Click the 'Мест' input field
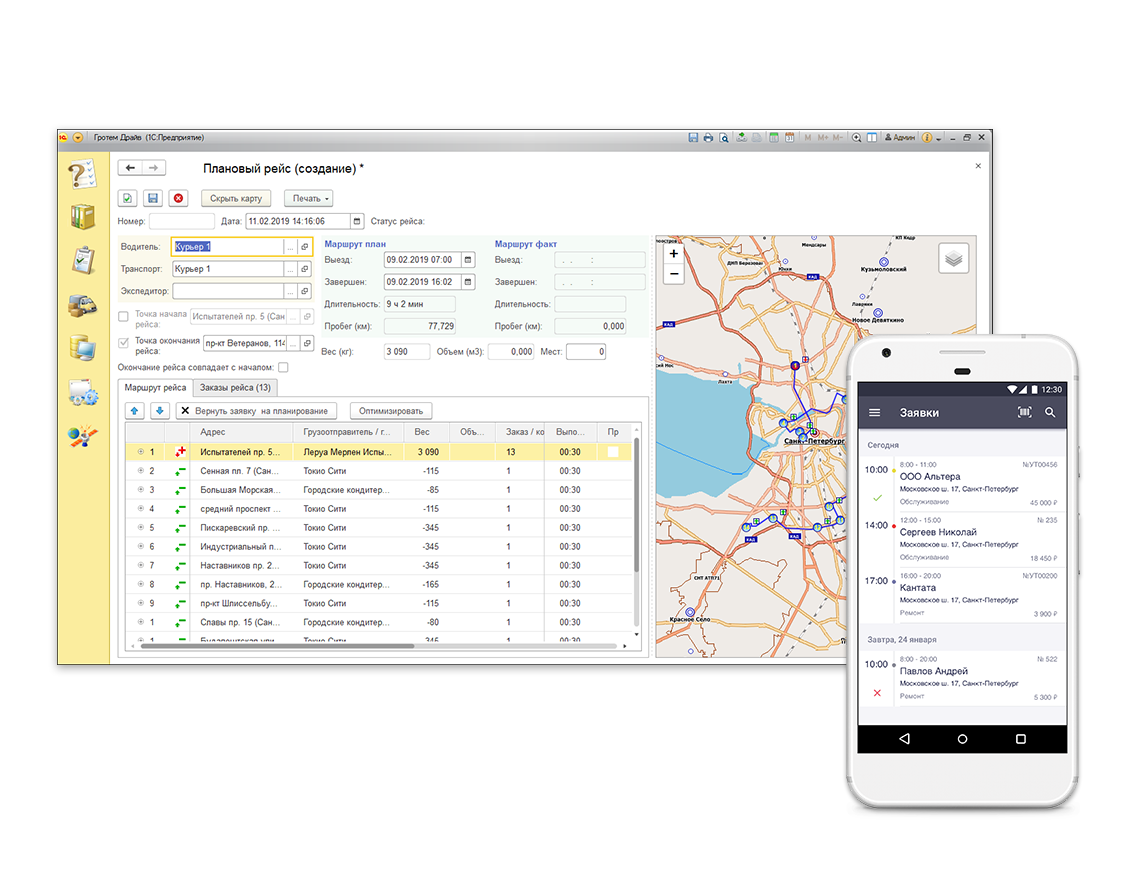Viewport: 1143px width, 895px height. pyautogui.click(x=586, y=351)
